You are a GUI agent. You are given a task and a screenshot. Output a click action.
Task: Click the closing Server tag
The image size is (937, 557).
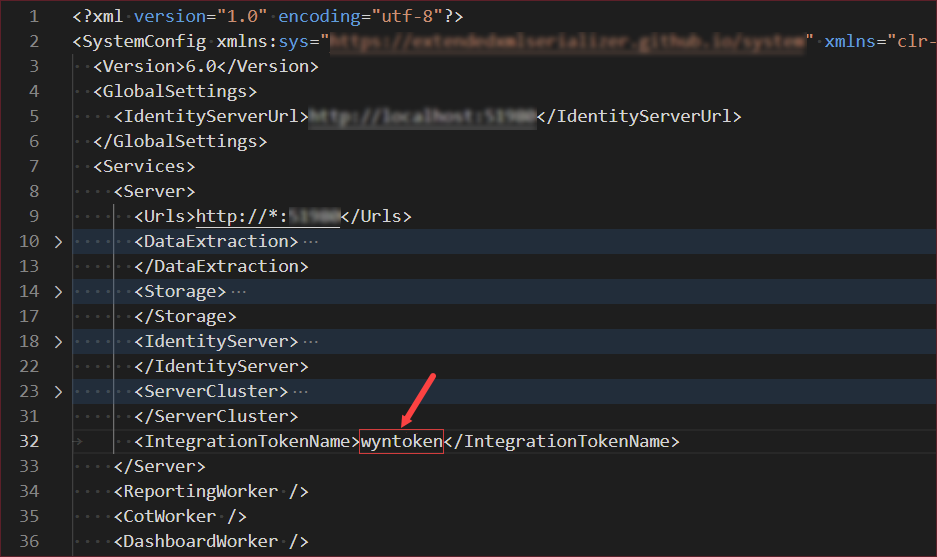pos(160,467)
